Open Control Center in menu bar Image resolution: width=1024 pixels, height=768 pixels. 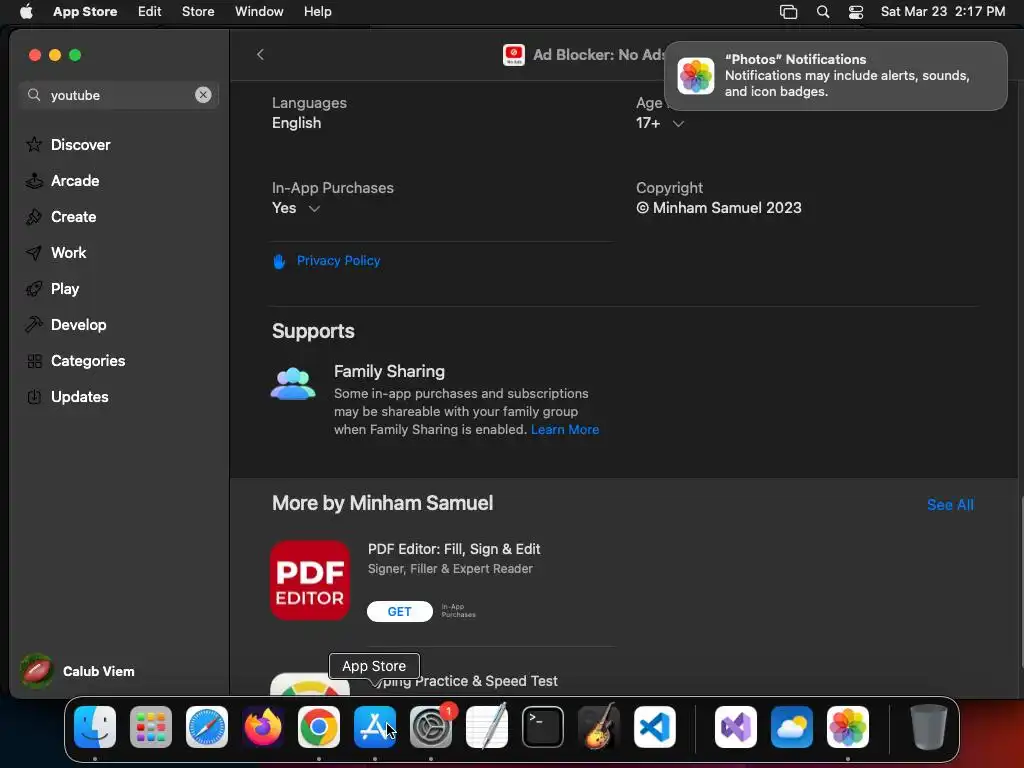point(856,12)
